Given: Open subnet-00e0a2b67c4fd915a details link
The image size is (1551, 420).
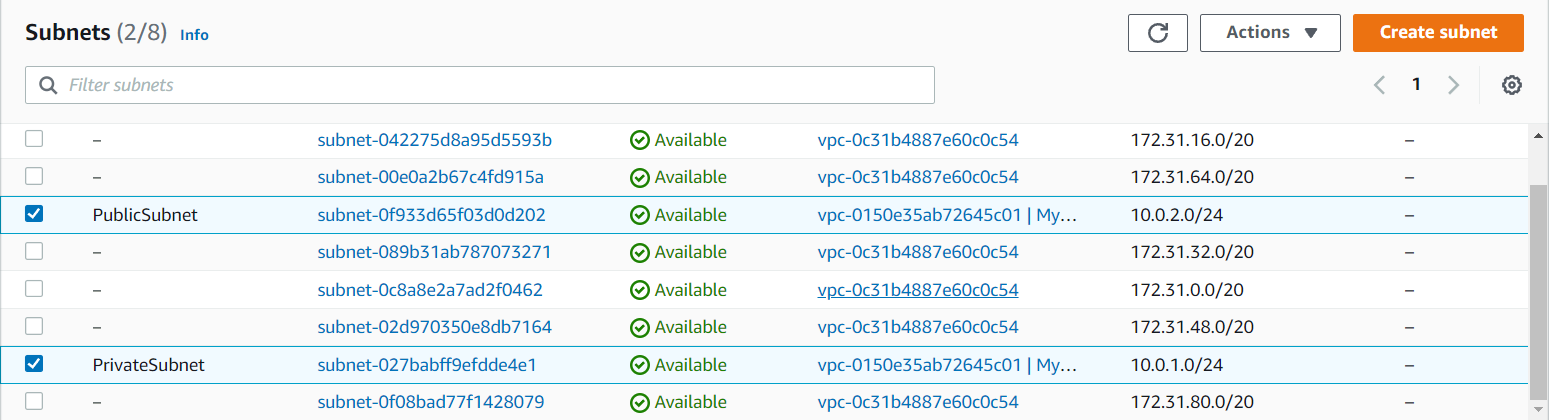Looking at the screenshot, I should coord(431,177).
